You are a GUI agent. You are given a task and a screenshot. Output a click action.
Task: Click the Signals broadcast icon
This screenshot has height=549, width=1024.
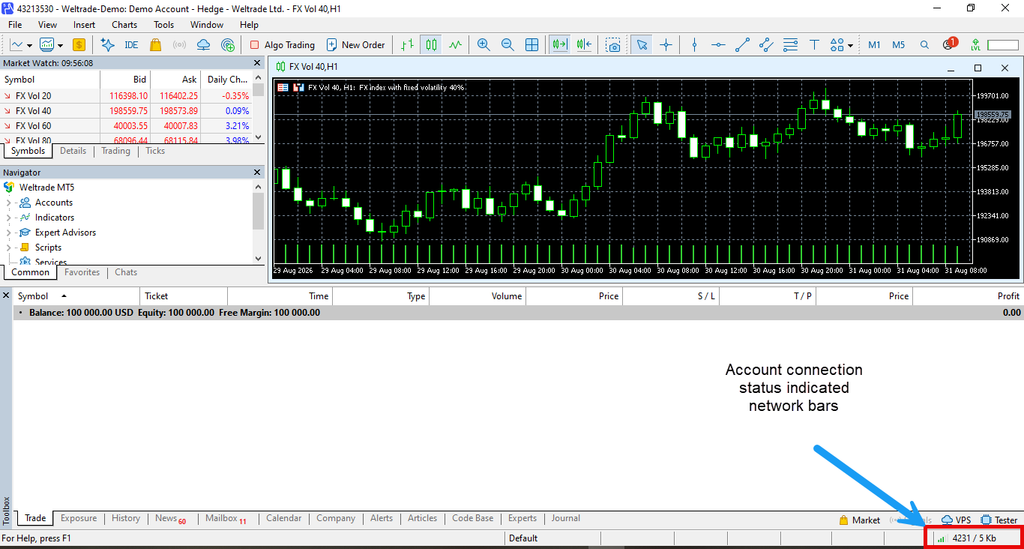tap(179, 45)
